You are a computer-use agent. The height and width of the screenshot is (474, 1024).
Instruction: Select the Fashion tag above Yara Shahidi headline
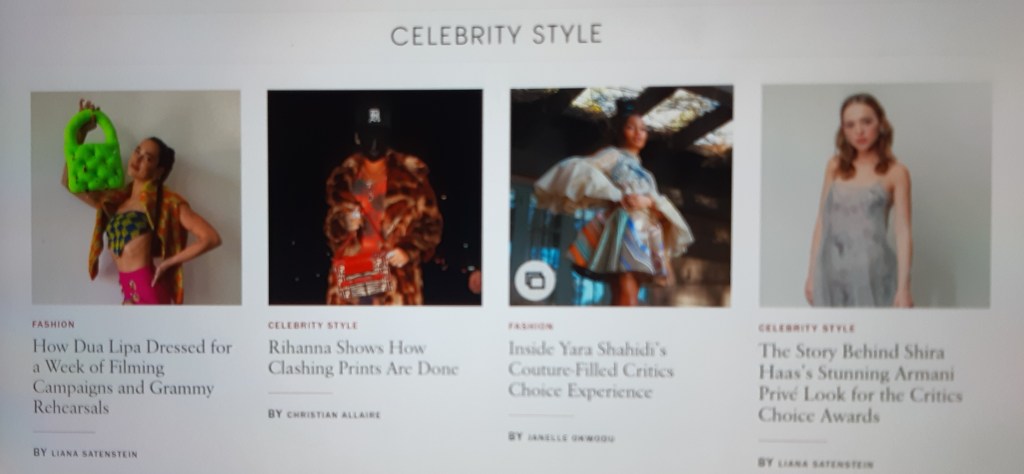click(x=530, y=326)
